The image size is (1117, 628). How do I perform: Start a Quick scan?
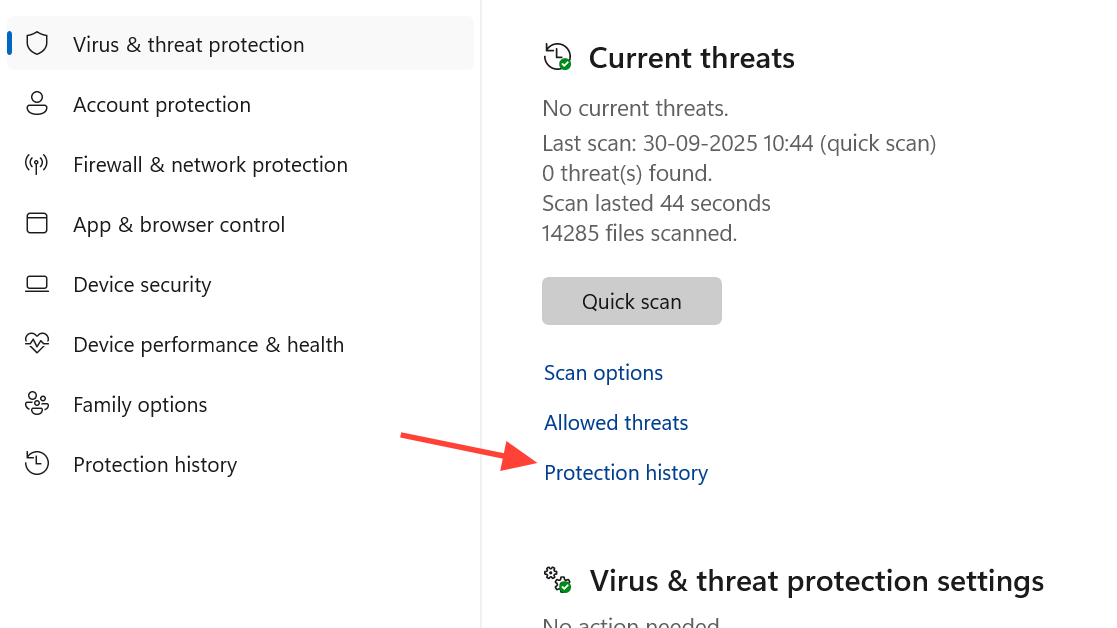click(x=631, y=301)
